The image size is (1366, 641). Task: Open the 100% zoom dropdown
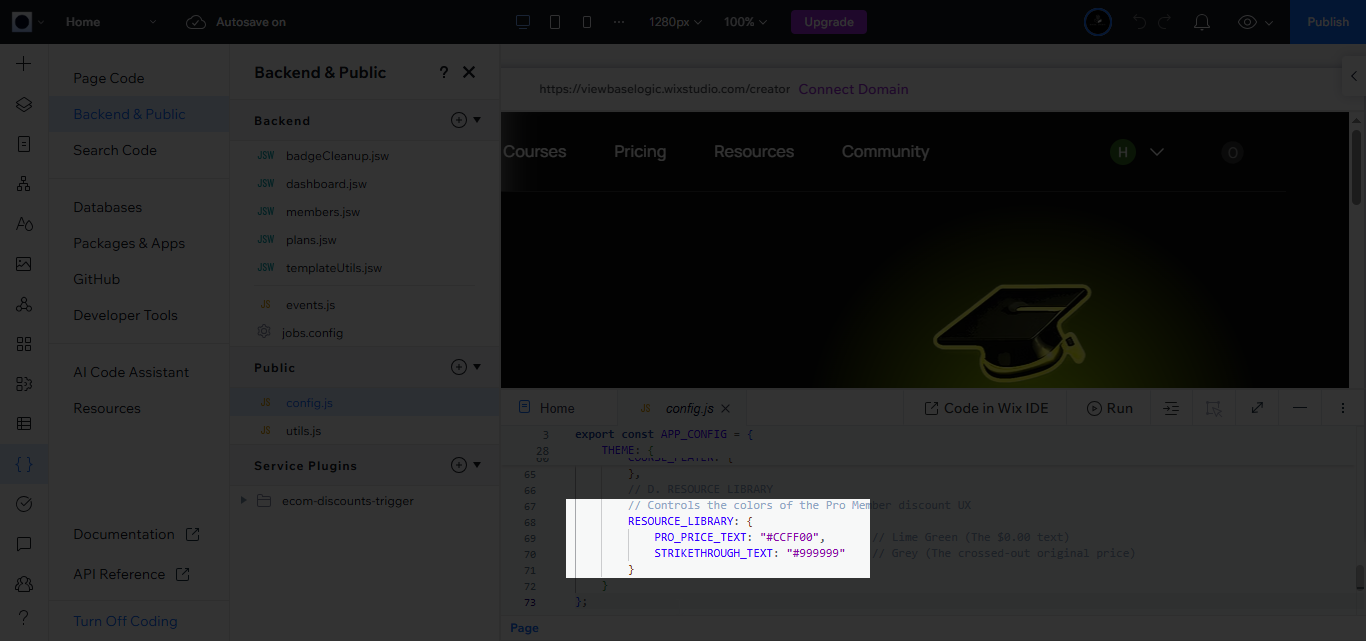point(744,21)
